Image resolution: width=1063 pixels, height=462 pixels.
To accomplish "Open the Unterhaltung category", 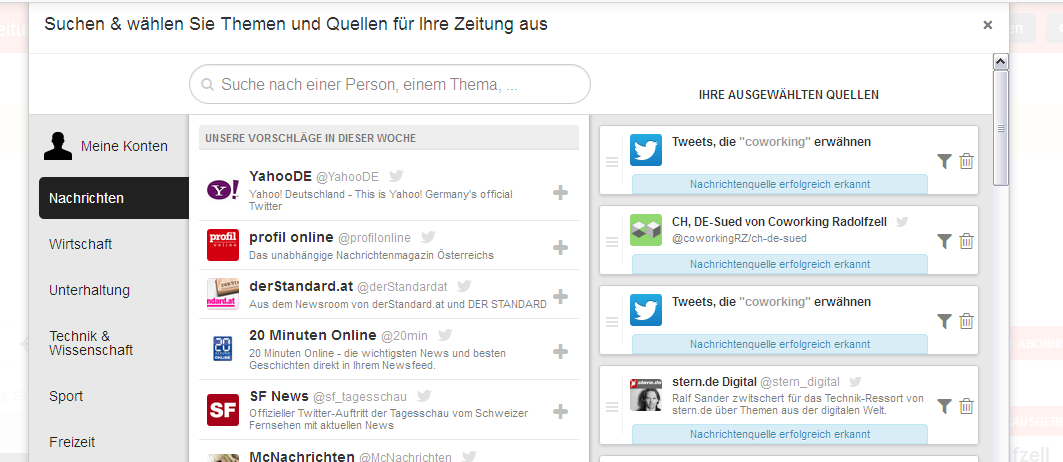I will pos(89,290).
